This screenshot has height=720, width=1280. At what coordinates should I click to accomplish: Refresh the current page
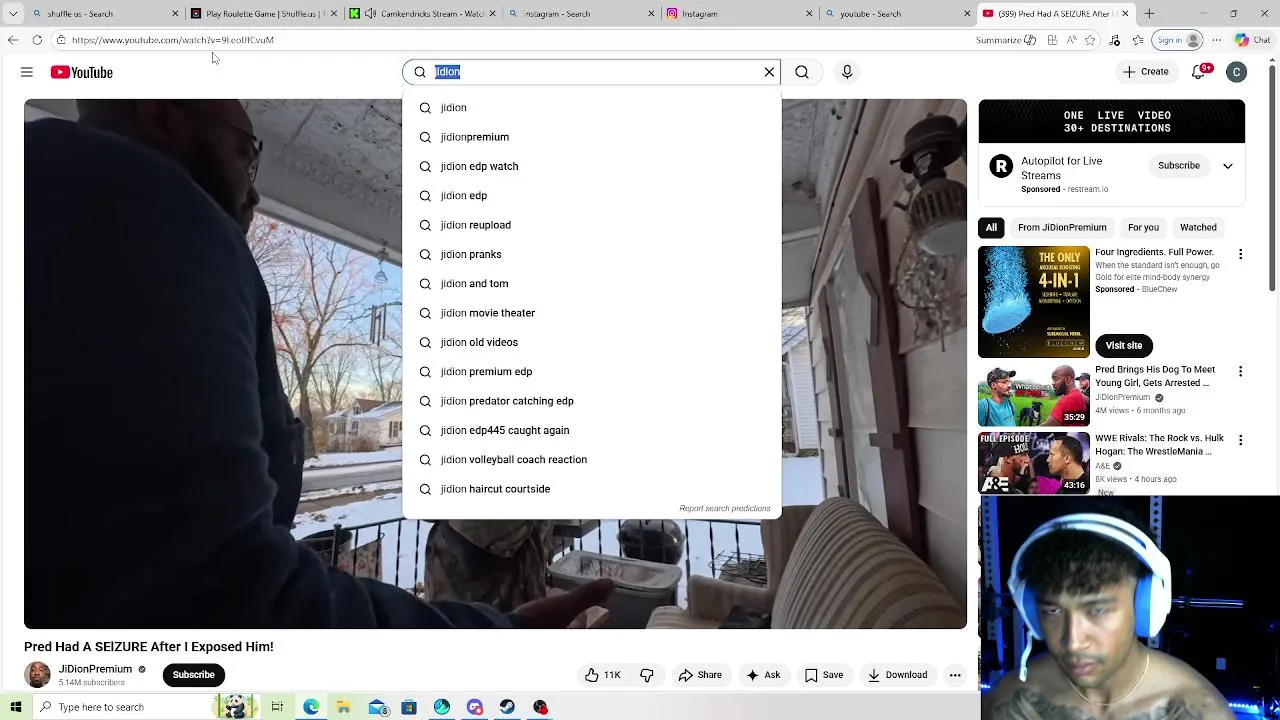coord(37,40)
